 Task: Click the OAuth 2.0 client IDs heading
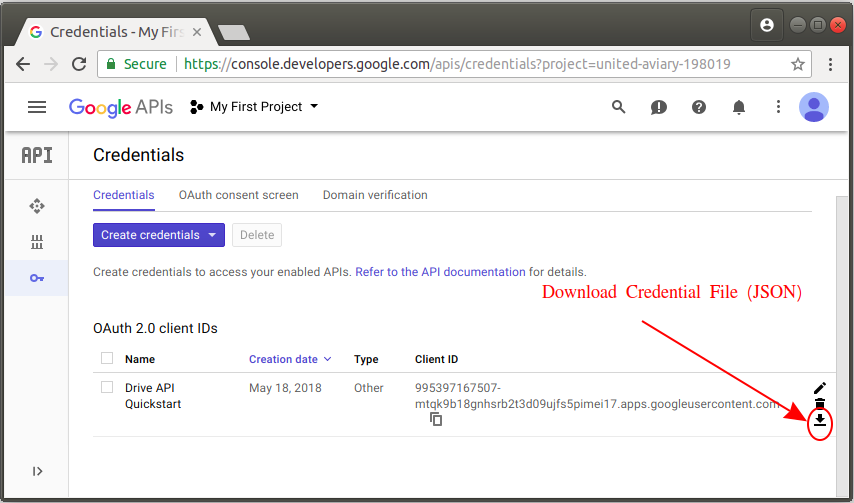tap(155, 329)
